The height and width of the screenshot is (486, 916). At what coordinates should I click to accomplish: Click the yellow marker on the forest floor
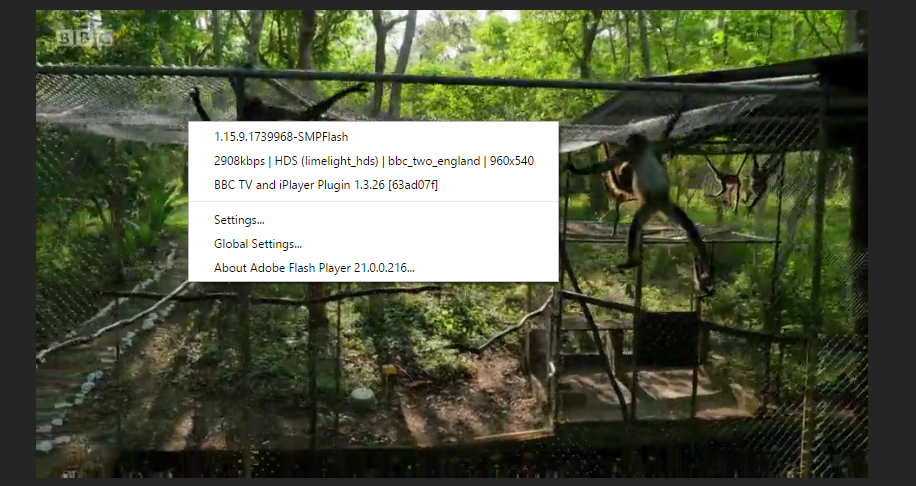(389, 370)
